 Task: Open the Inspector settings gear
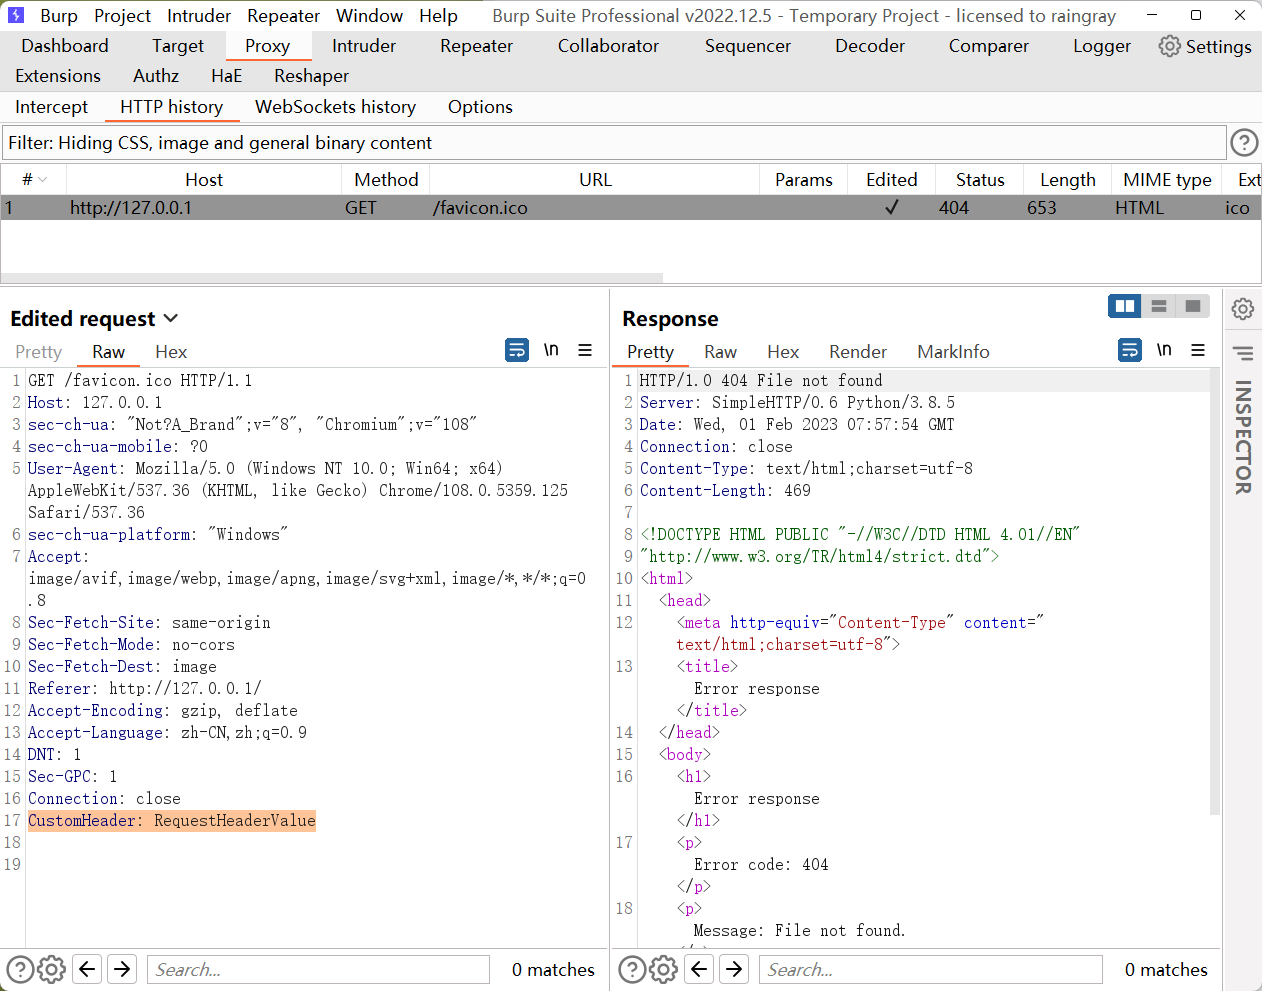coord(1243,309)
